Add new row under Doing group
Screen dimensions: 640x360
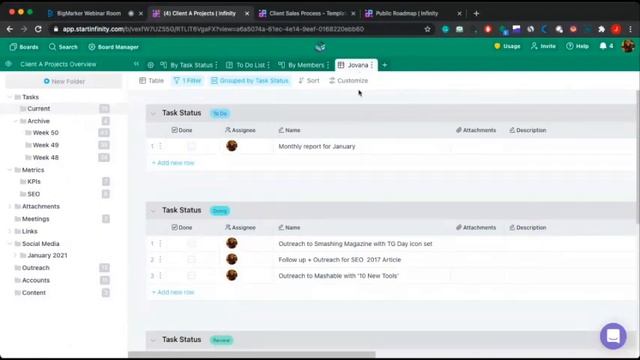(173, 292)
